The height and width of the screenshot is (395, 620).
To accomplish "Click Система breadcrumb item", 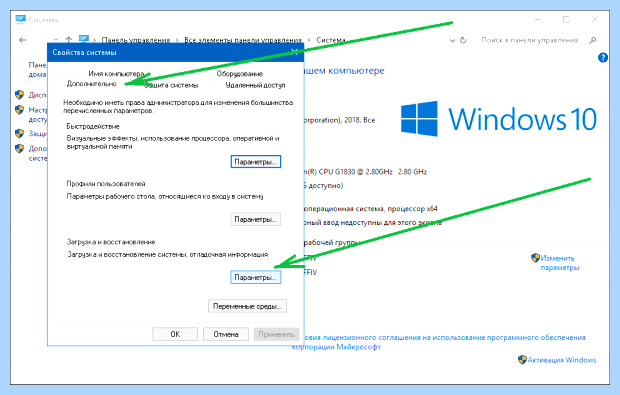I will point(331,40).
